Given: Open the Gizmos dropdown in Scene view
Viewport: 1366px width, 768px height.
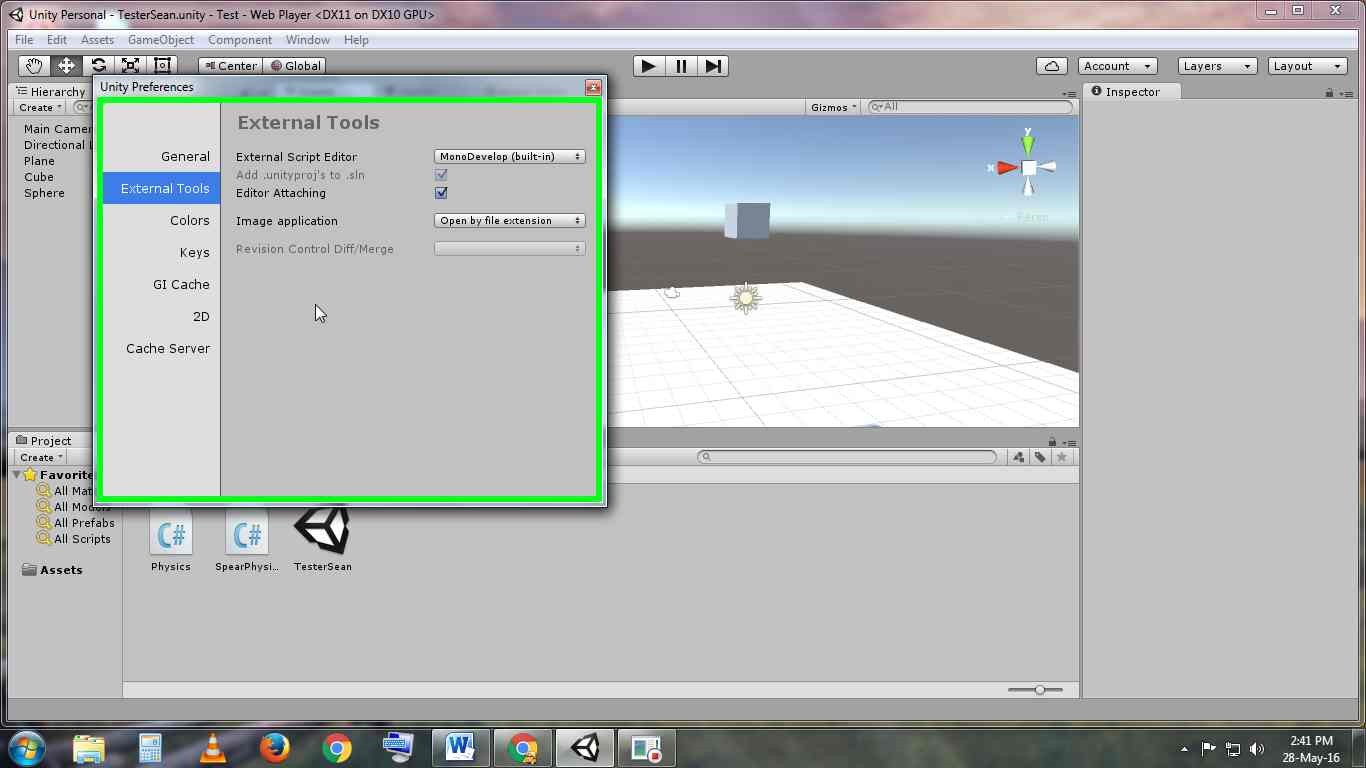Looking at the screenshot, I should pyautogui.click(x=834, y=107).
